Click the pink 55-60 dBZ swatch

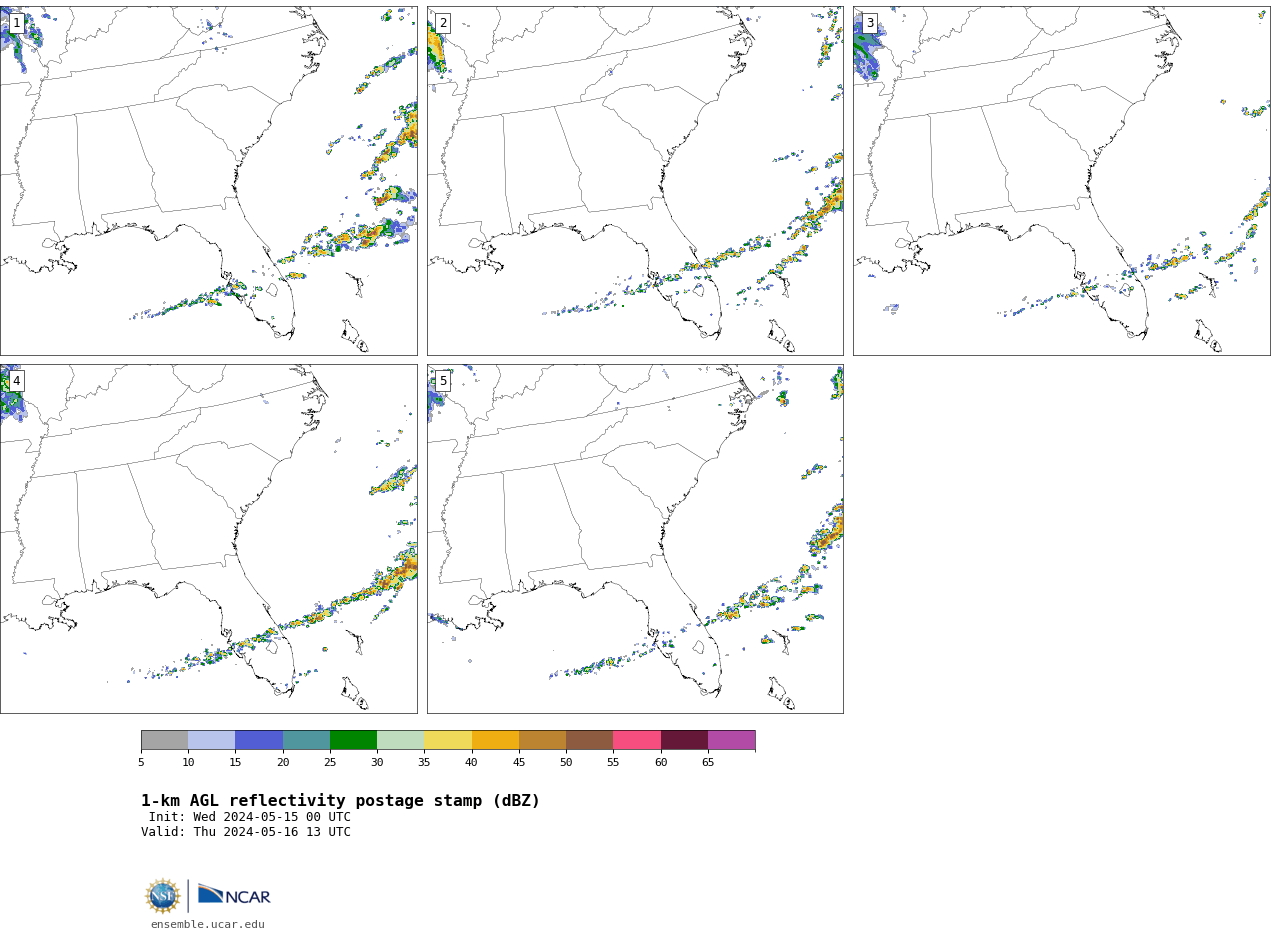click(637, 740)
